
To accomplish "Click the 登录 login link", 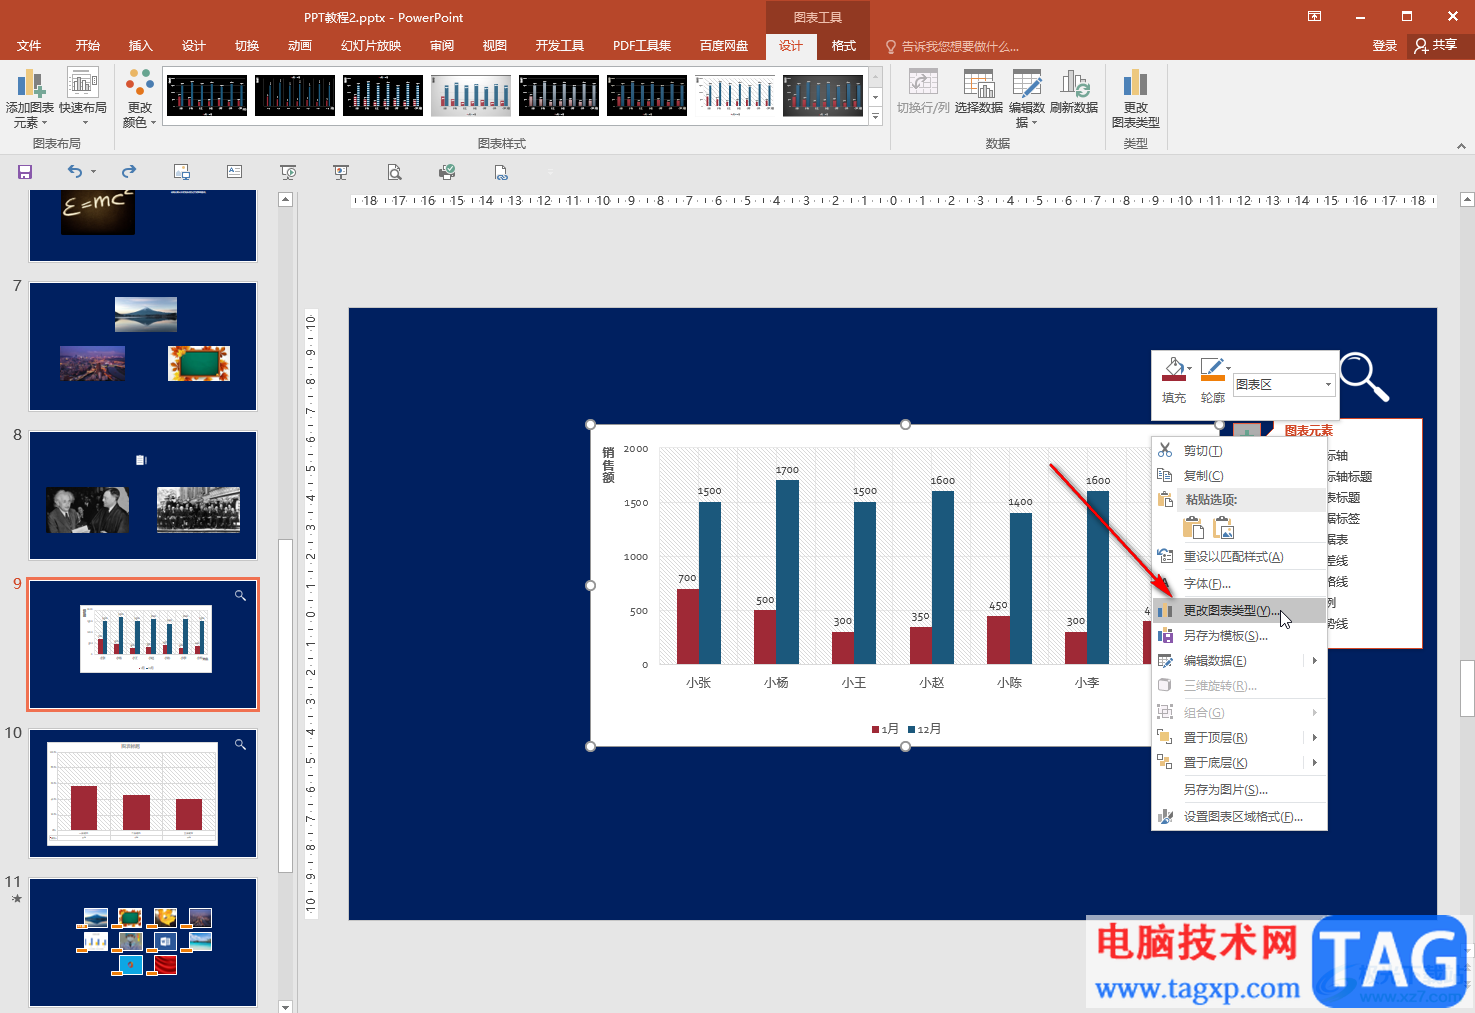I will (1384, 46).
